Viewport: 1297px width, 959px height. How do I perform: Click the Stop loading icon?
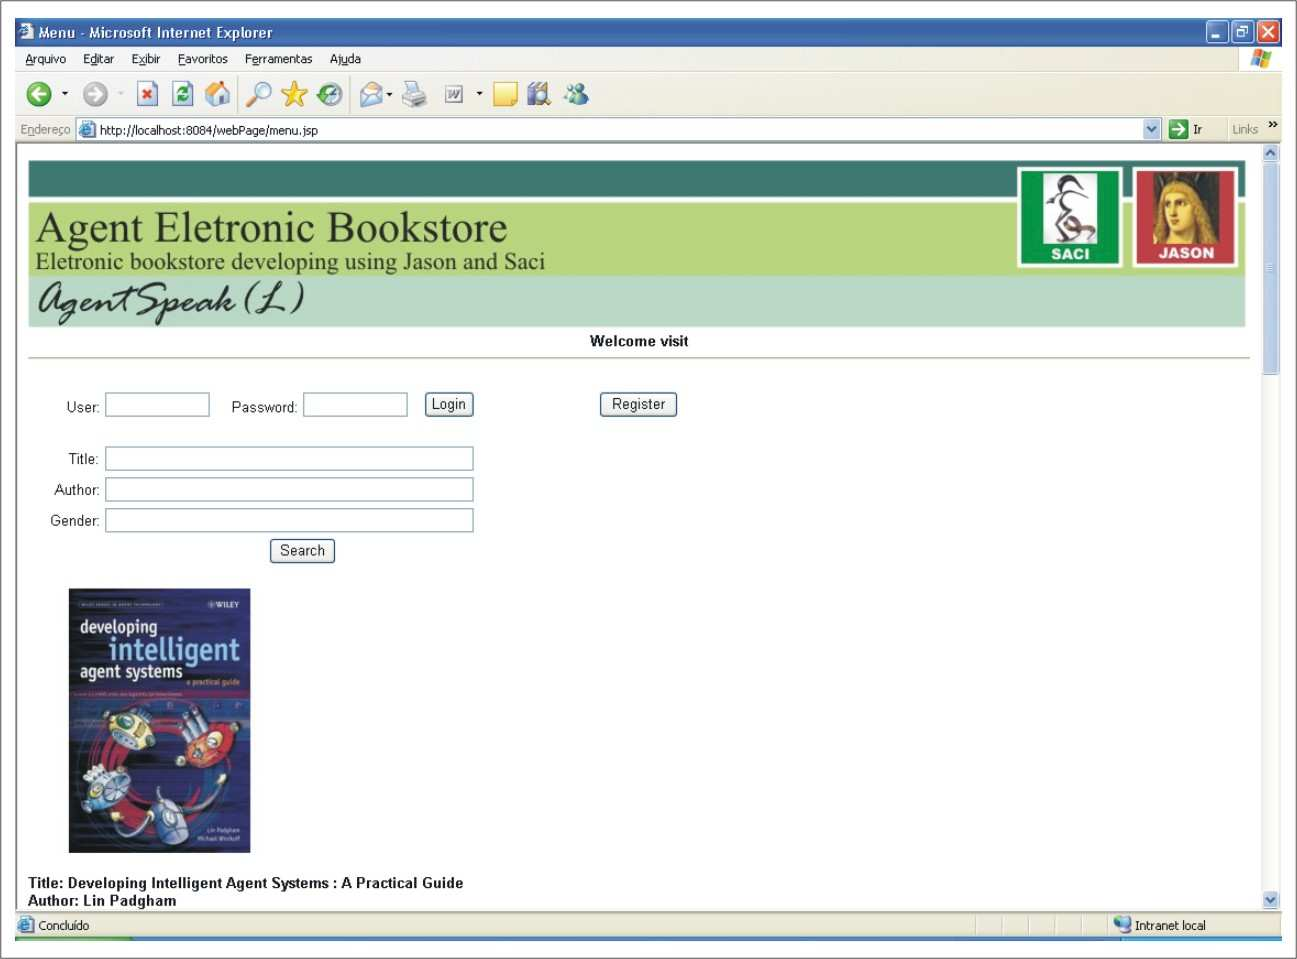tap(147, 94)
